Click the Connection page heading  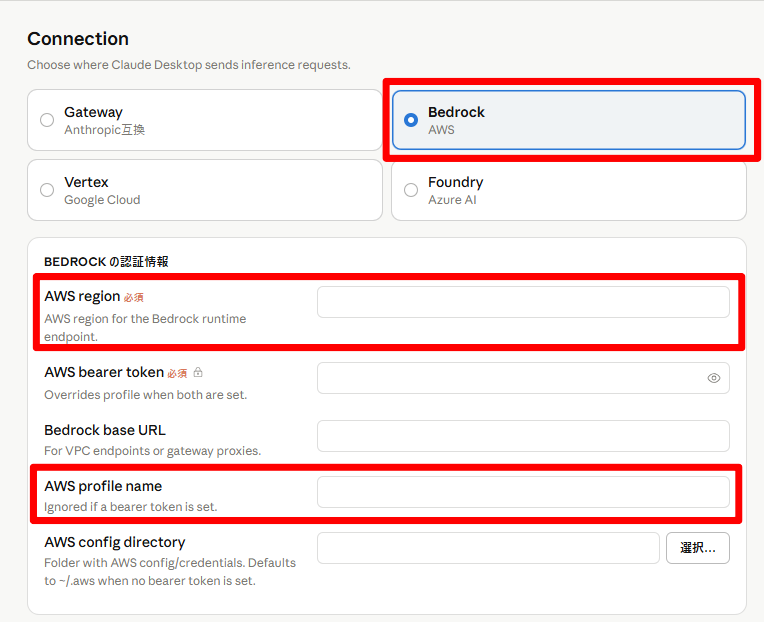coord(78,38)
